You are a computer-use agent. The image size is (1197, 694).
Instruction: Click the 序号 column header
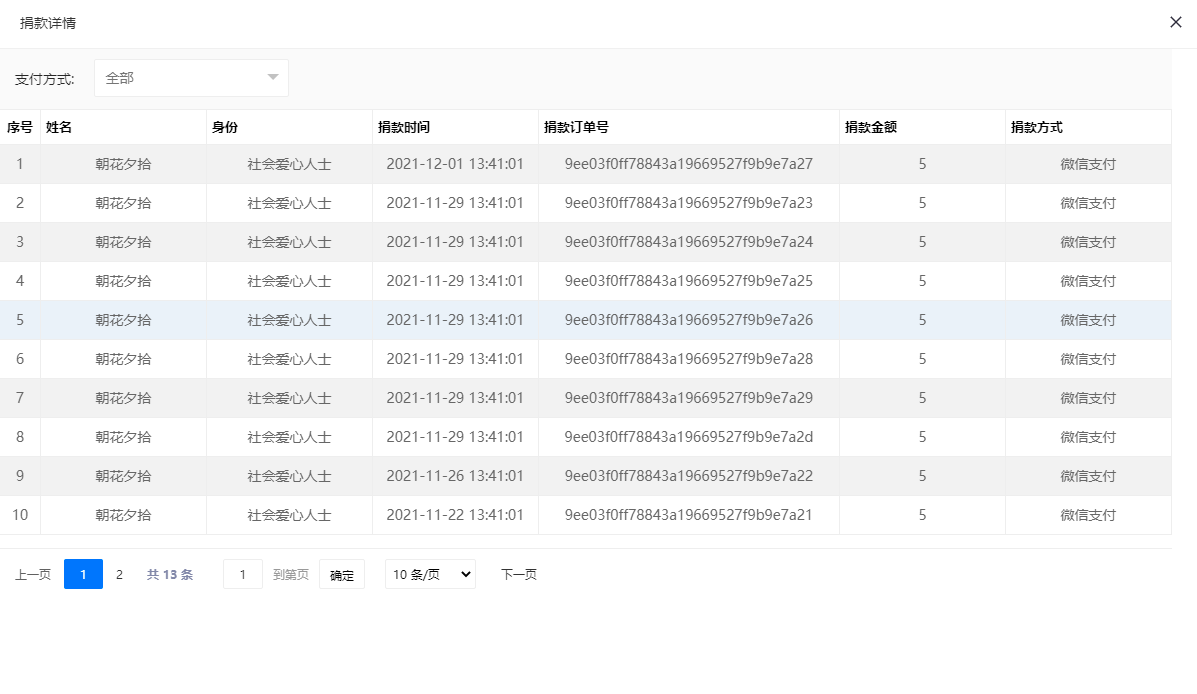(x=18, y=127)
